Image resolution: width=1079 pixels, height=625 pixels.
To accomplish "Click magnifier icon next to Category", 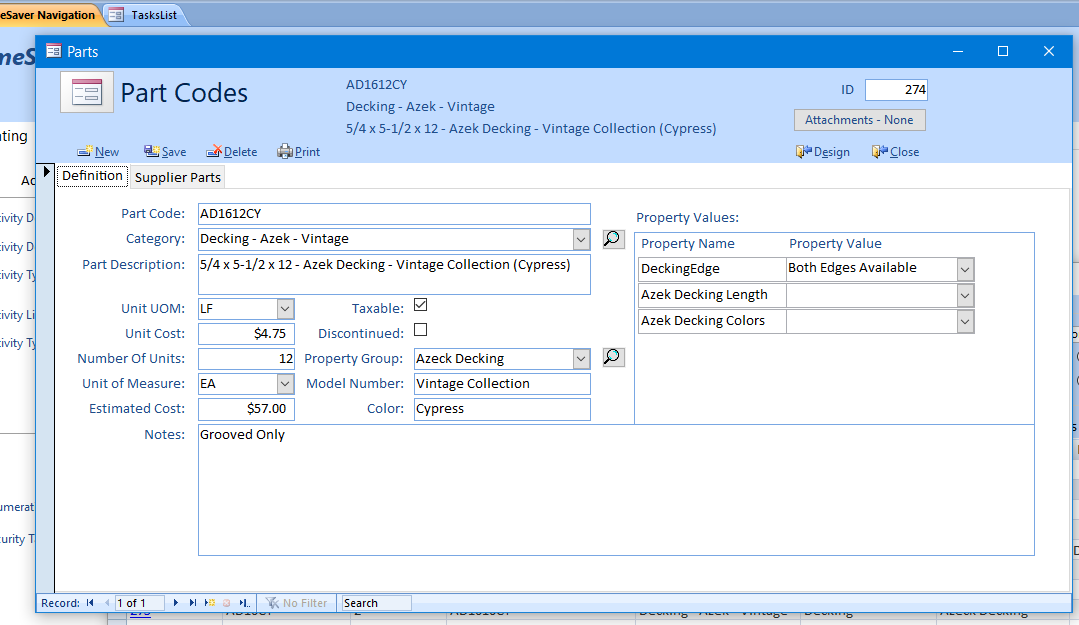I will coord(613,239).
